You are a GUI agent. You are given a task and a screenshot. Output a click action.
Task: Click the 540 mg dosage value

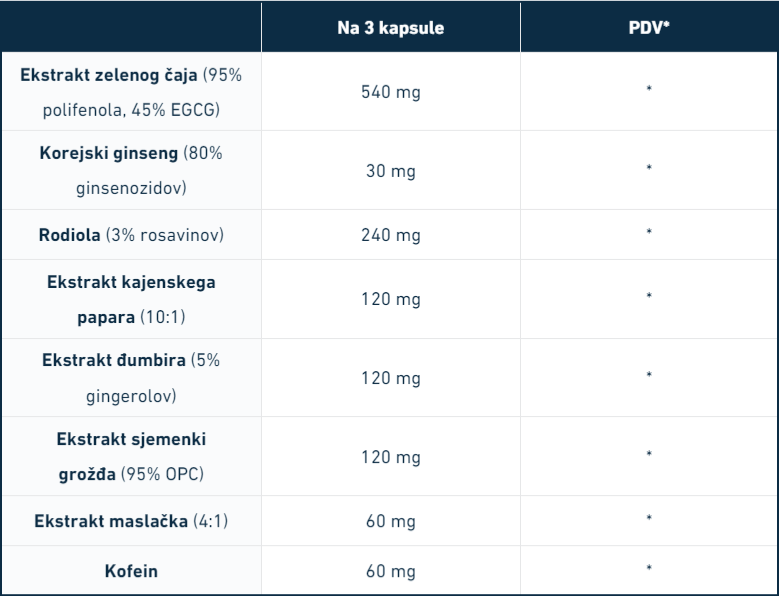click(x=390, y=92)
